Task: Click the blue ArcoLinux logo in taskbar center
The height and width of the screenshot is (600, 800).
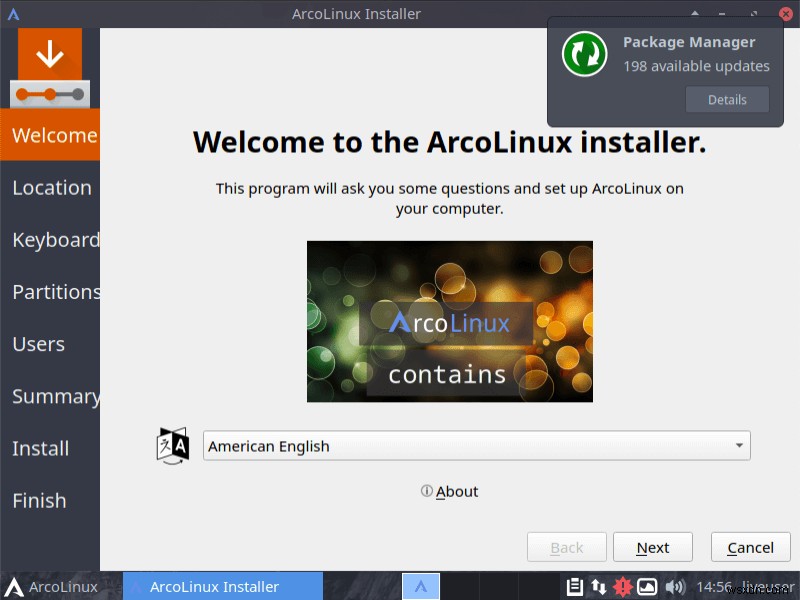Action: pos(421,586)
